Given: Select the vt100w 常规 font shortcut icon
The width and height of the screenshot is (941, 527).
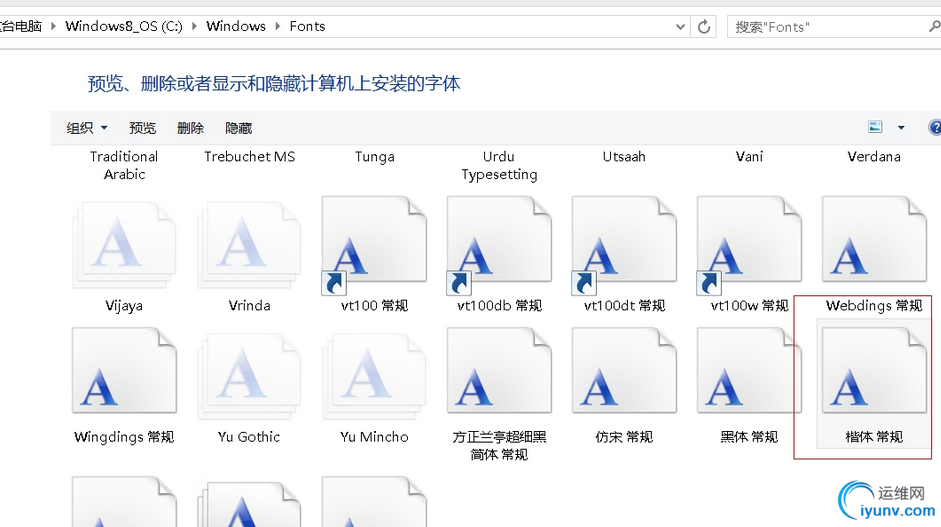Looking at the screenshot, I should pyautogui.click(x=749, y=245).
